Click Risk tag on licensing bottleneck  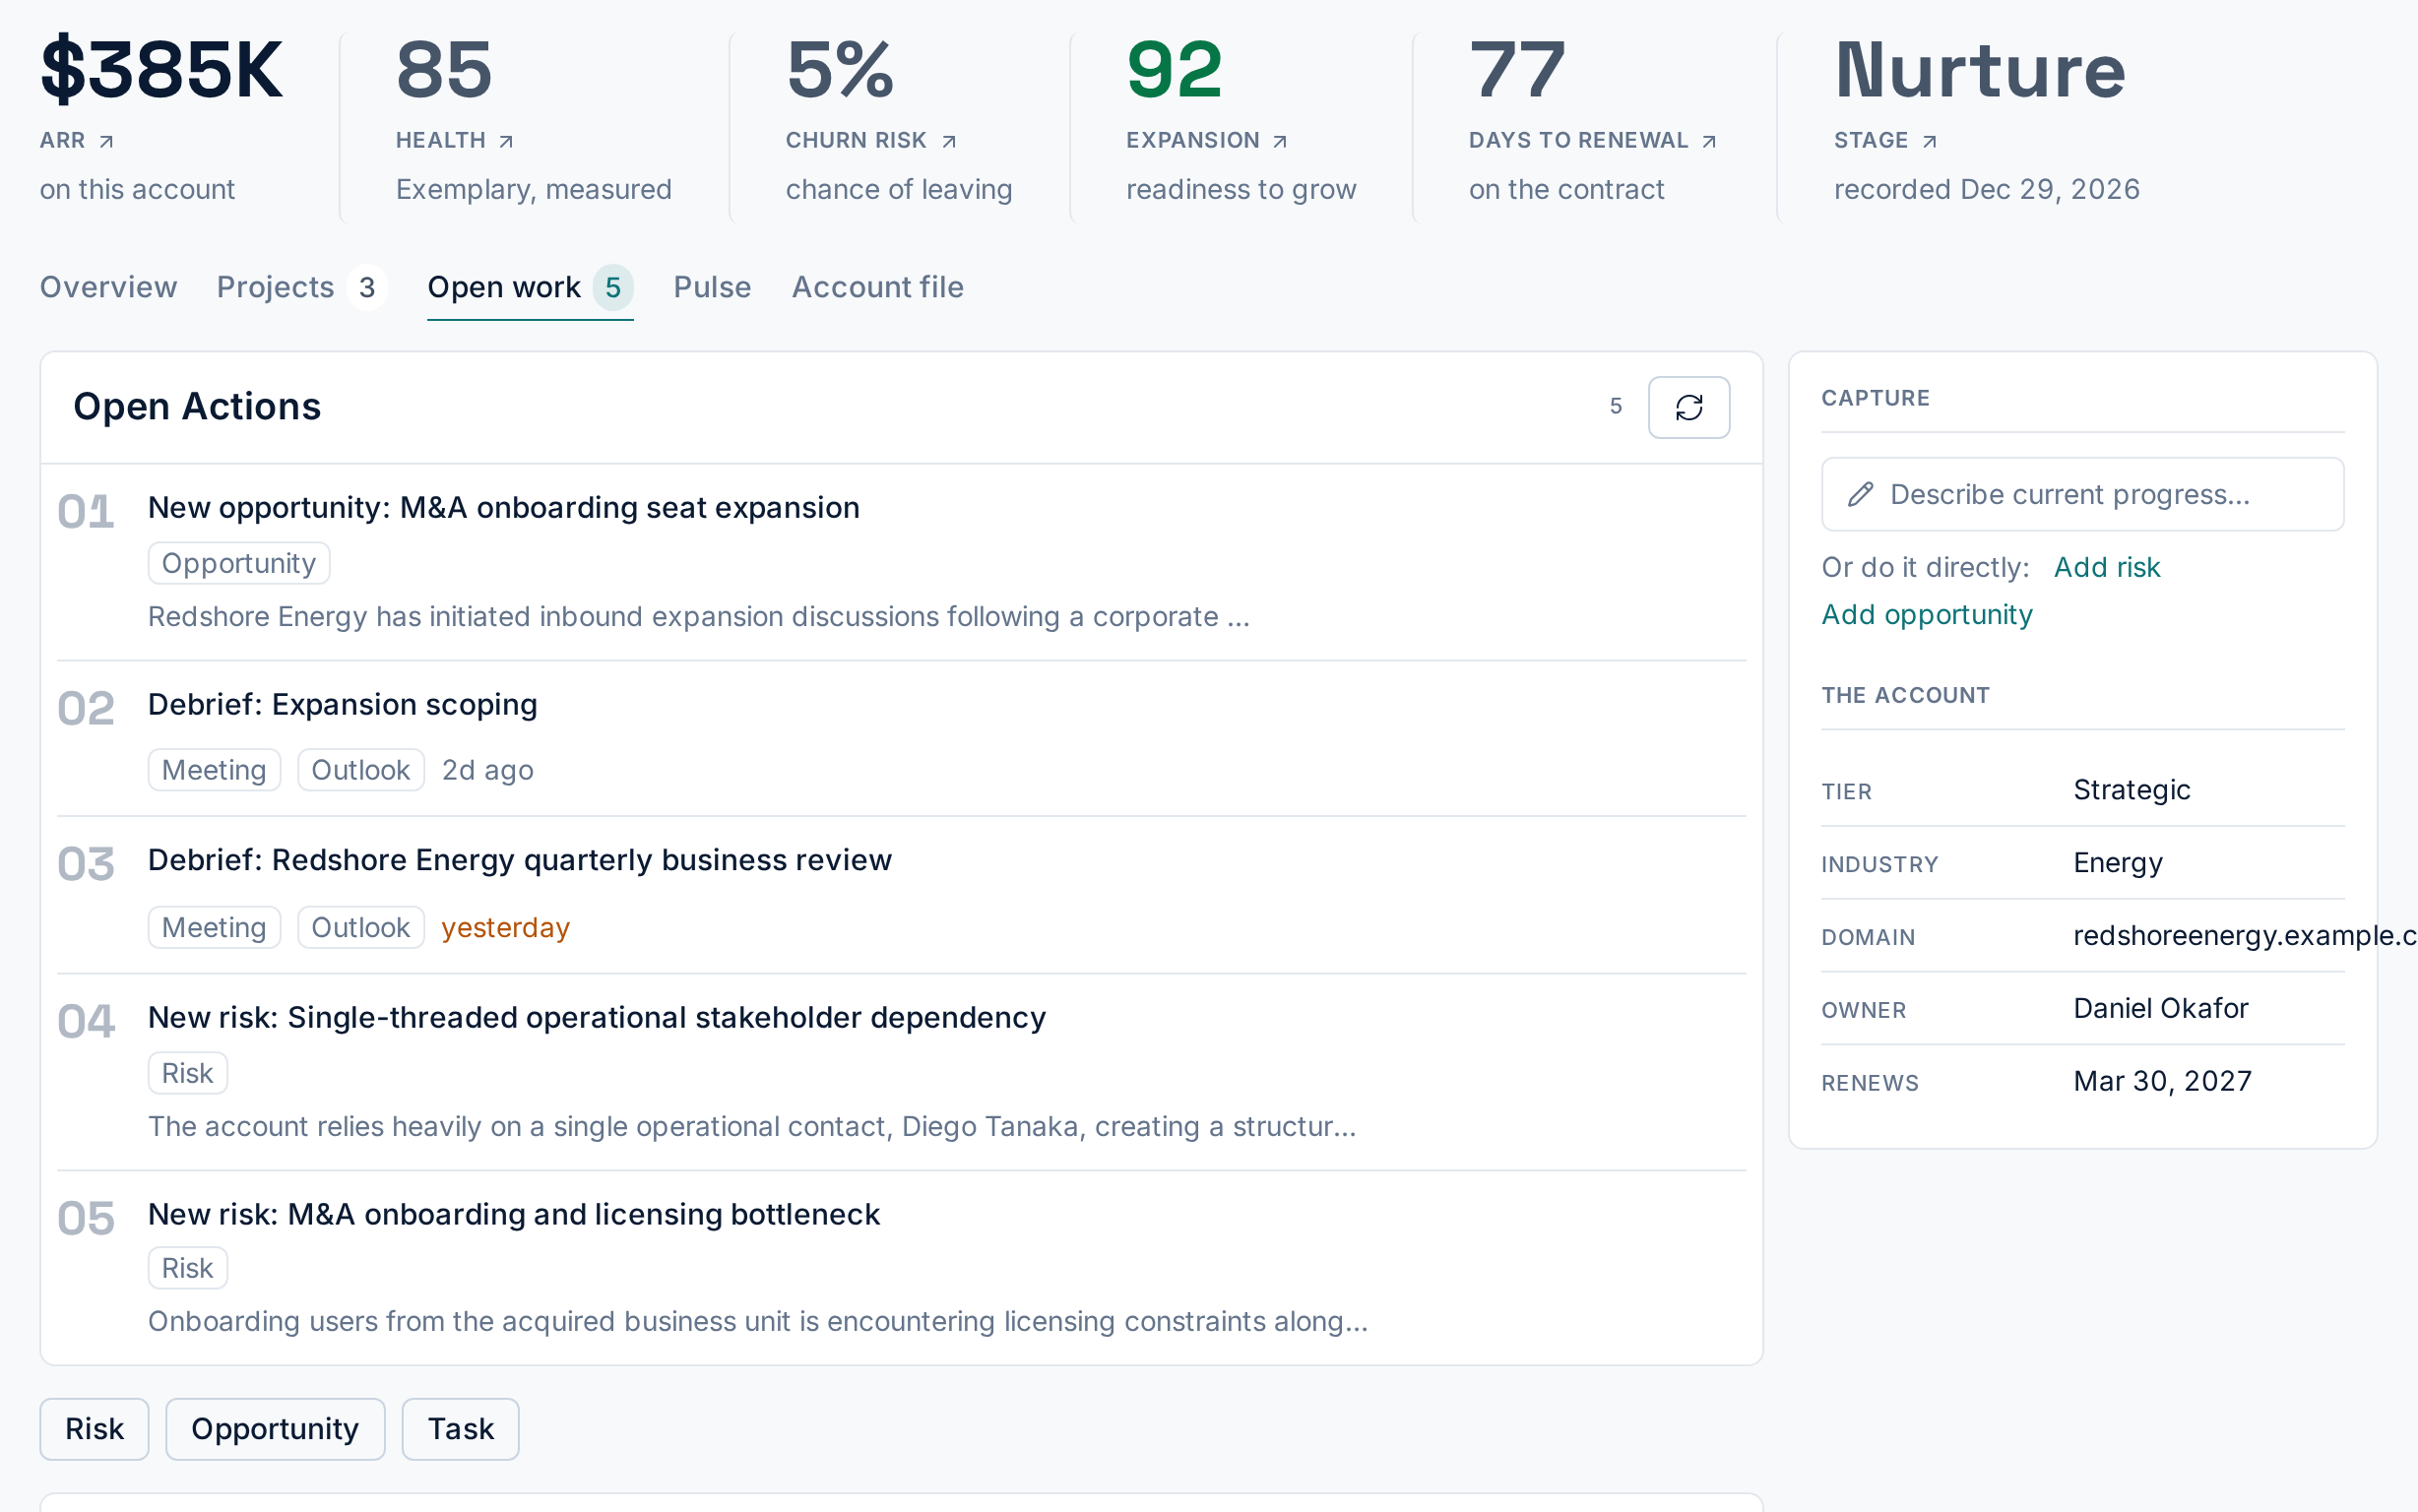point(187,1268)
